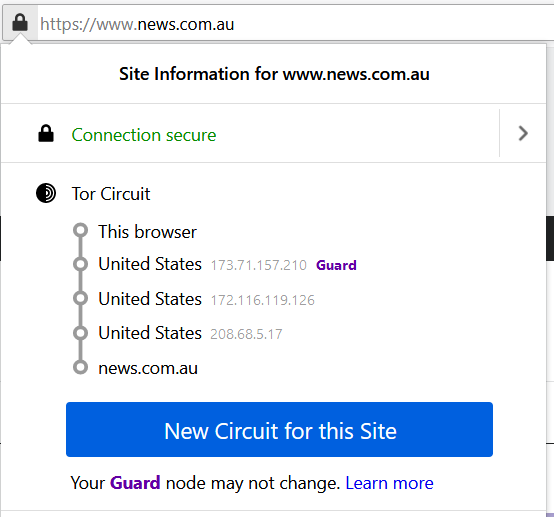The image size is (554, 517).
Task: Click the lock icon beside Connection secure
Action: click(46, 134)
